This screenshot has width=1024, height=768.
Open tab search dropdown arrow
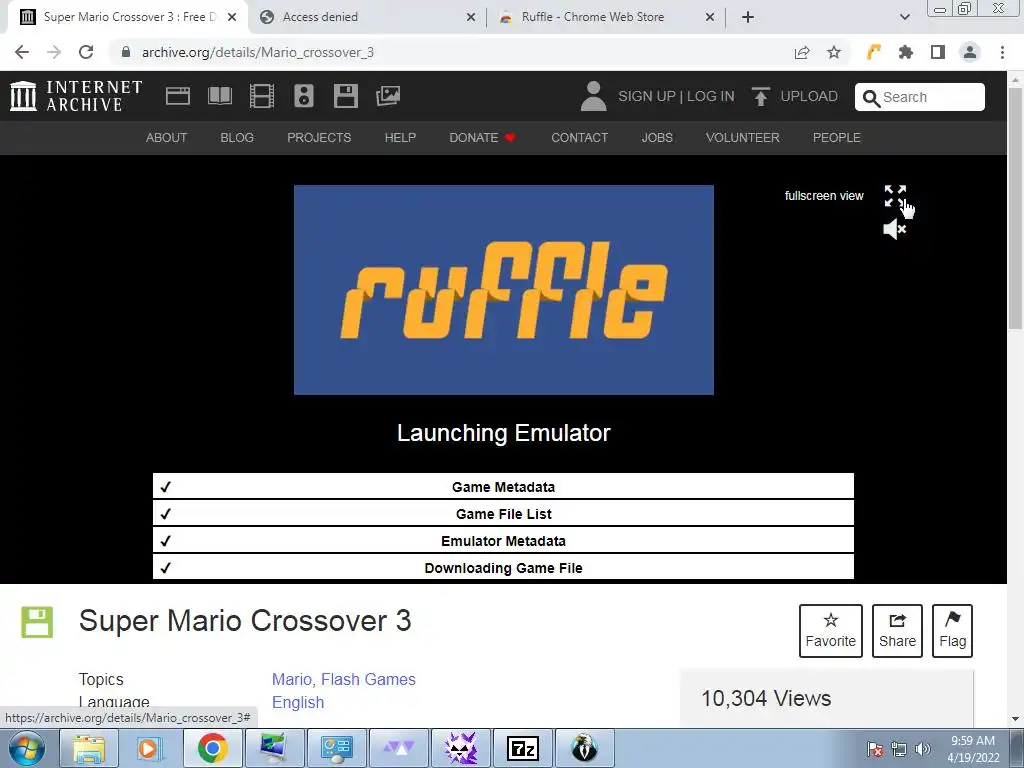coord(904,17)
